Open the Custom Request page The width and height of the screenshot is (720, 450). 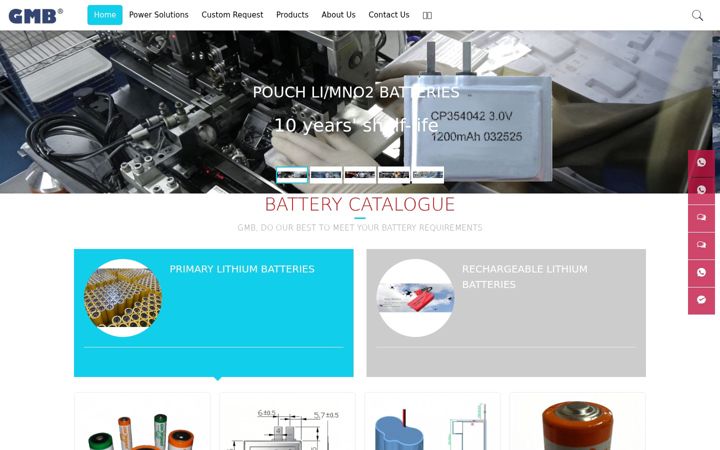click(232, 15)
